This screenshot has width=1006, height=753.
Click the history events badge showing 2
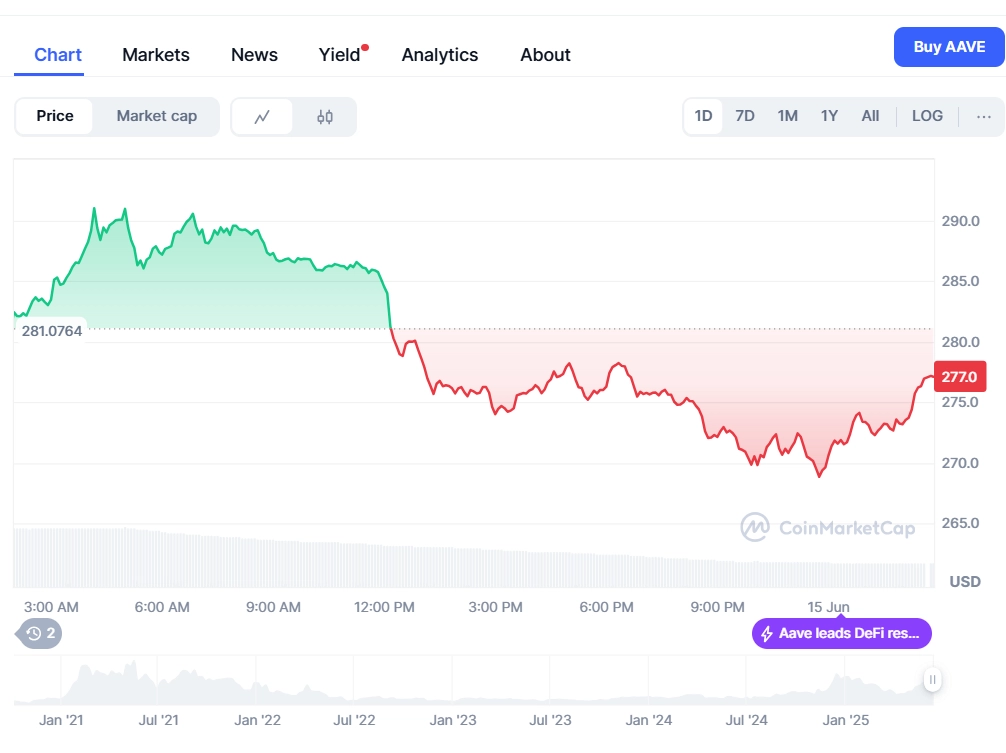pos(40,634)
